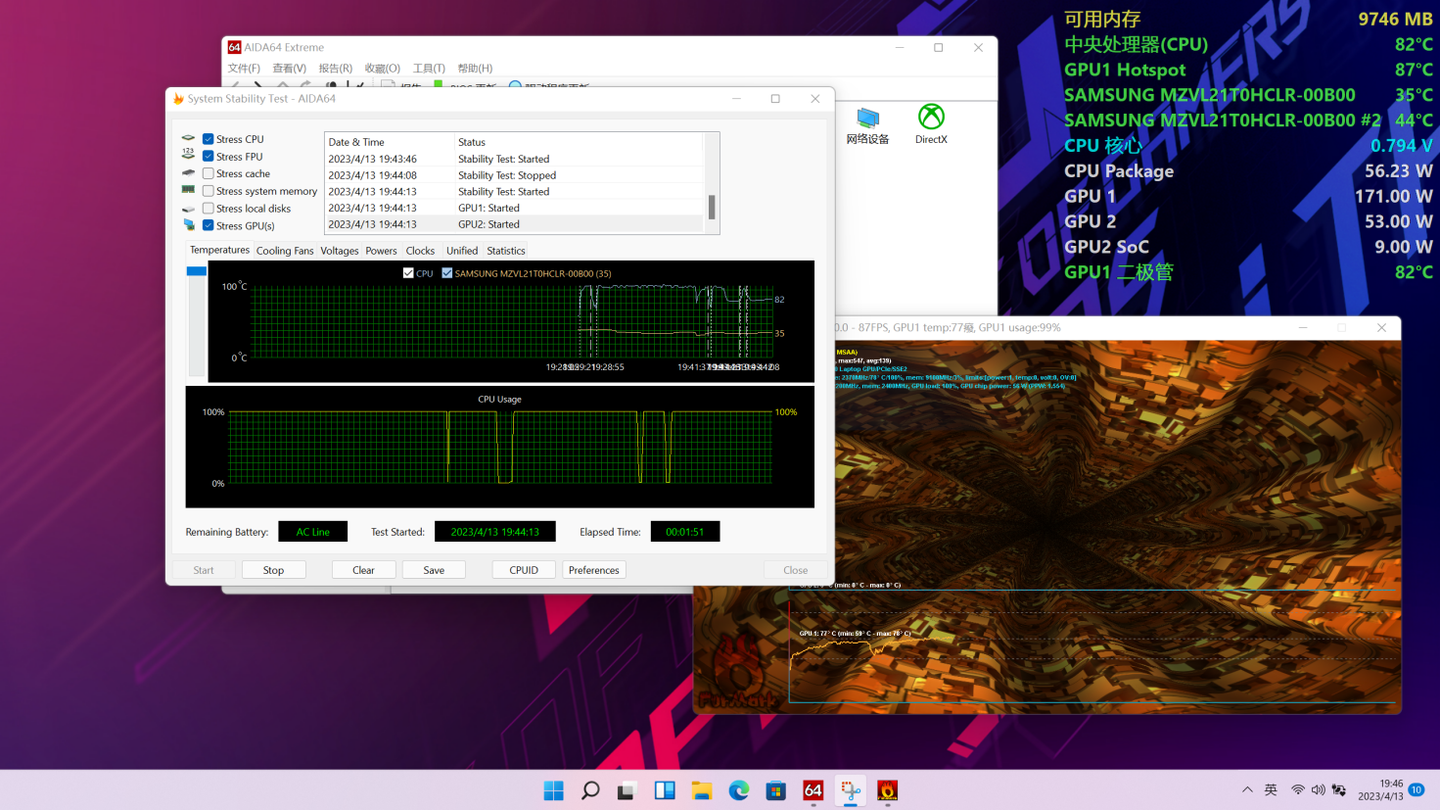1440x810 pixels.
Task: Switch to AIDA64 in the taskbar
Action: click(x=813, y=791)
